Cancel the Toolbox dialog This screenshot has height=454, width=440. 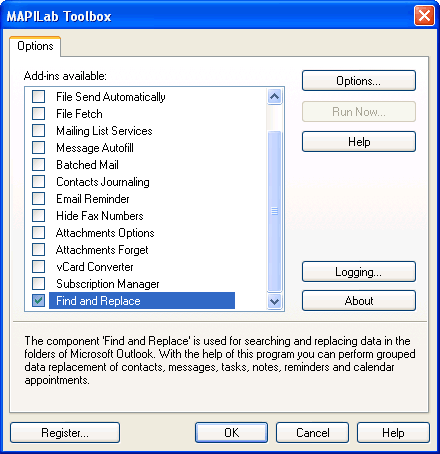(312, 433)
